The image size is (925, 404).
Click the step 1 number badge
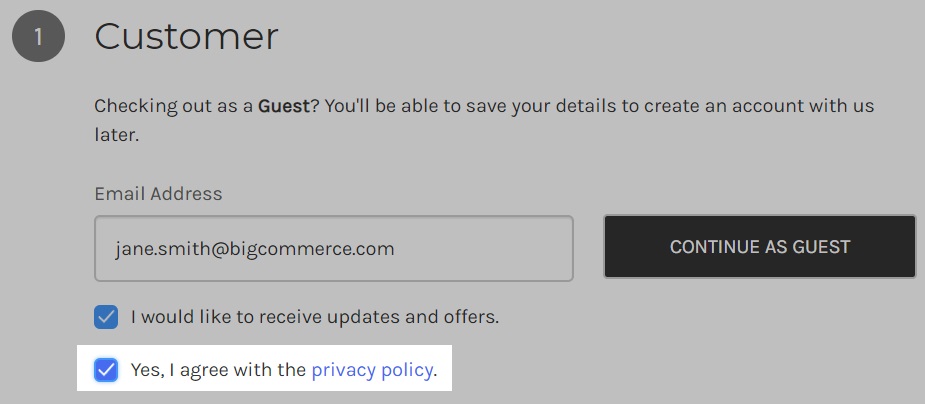[38, 37]
